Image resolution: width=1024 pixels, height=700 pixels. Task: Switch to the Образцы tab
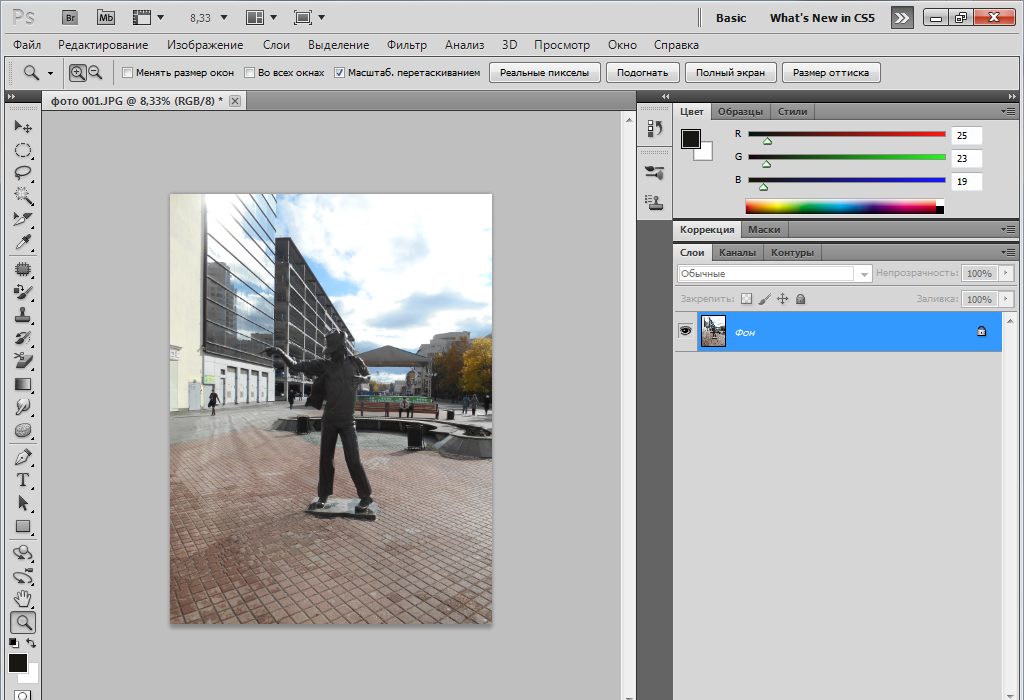point(741,112)
